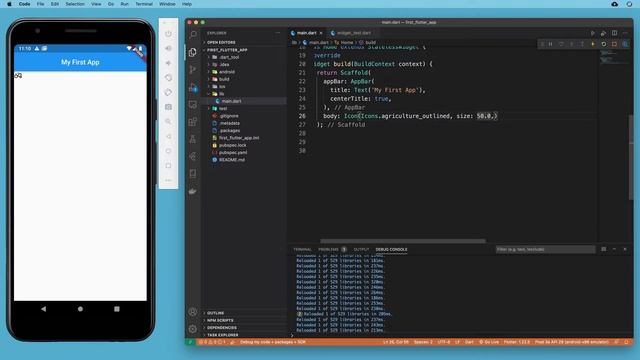Viewport: 640px width, 360px height.
Task: Open the emulator extended controls ellipsis
Action: click(169, 180)
